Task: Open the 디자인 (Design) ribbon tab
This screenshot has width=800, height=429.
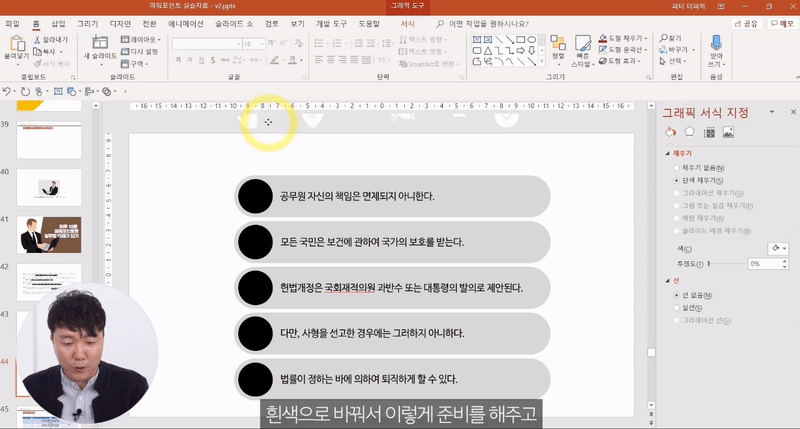Action: [120, 24]
